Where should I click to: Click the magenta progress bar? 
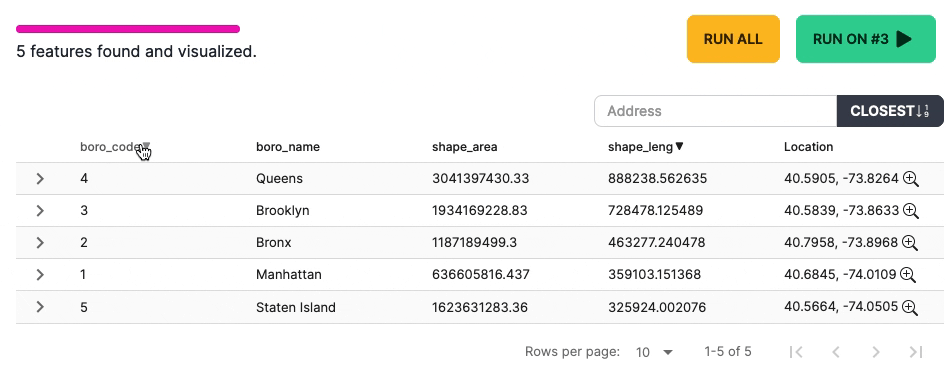[128, 29]
